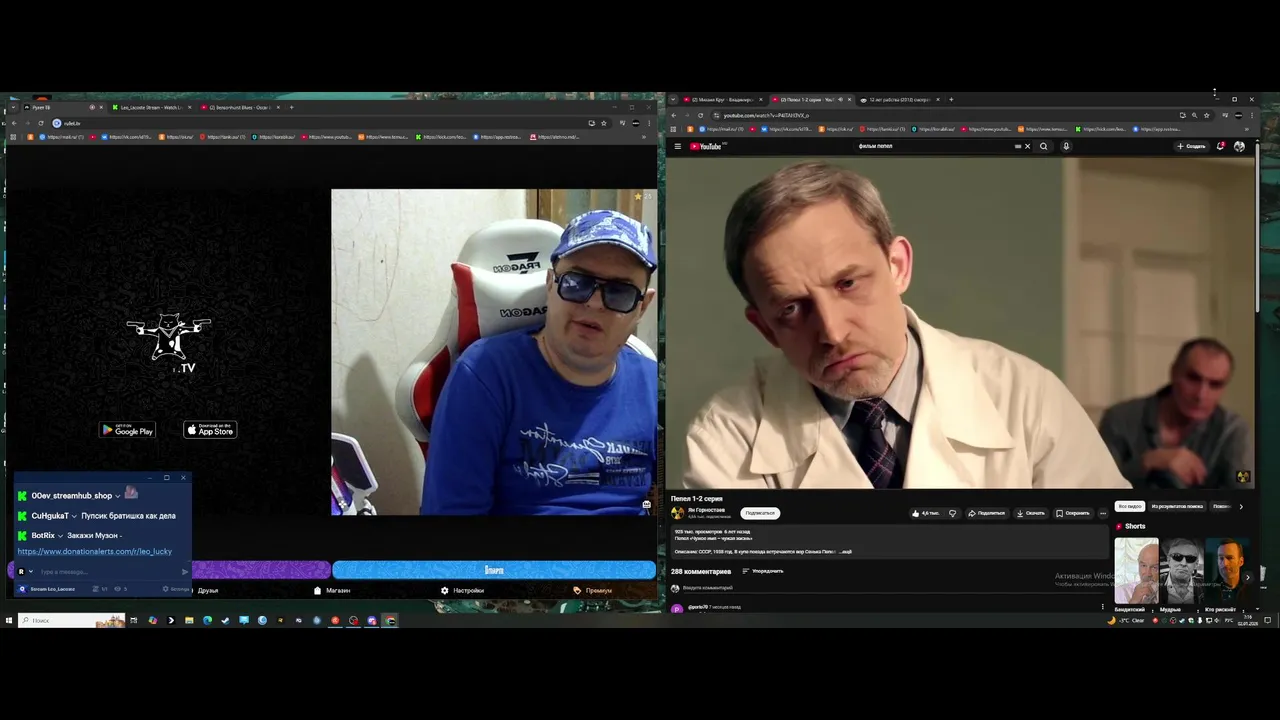This screenshot has width=1280, height=720.
Task: Dislike the video with the thumbs-down button
Action: click(952, 513)
